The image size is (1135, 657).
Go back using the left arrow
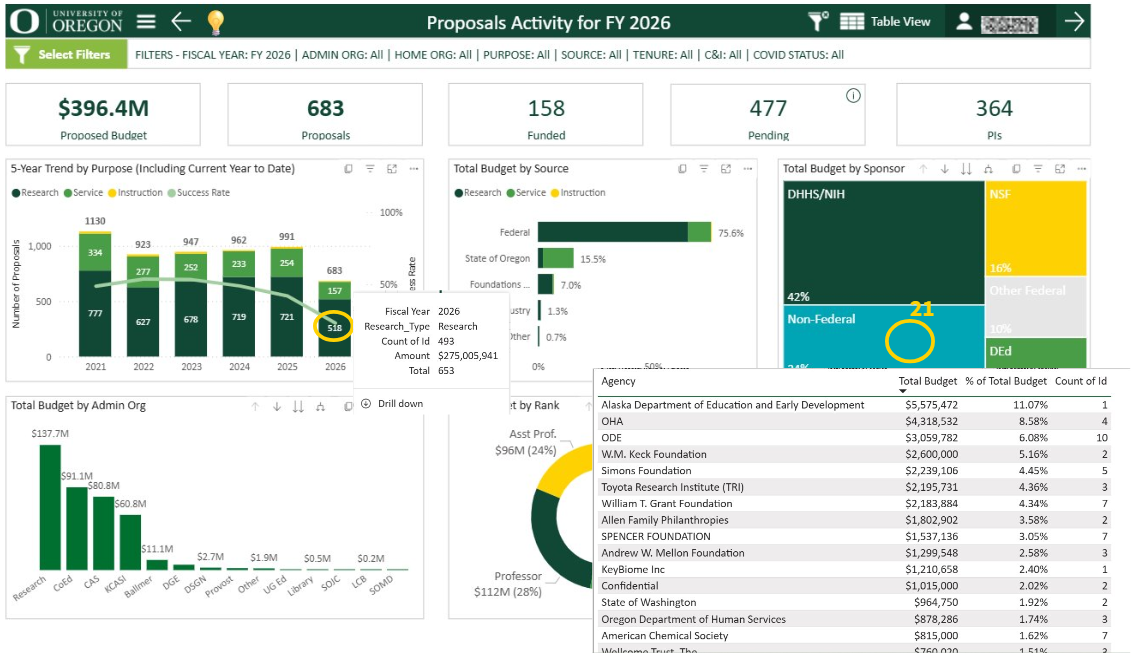(x=181, y=22)
